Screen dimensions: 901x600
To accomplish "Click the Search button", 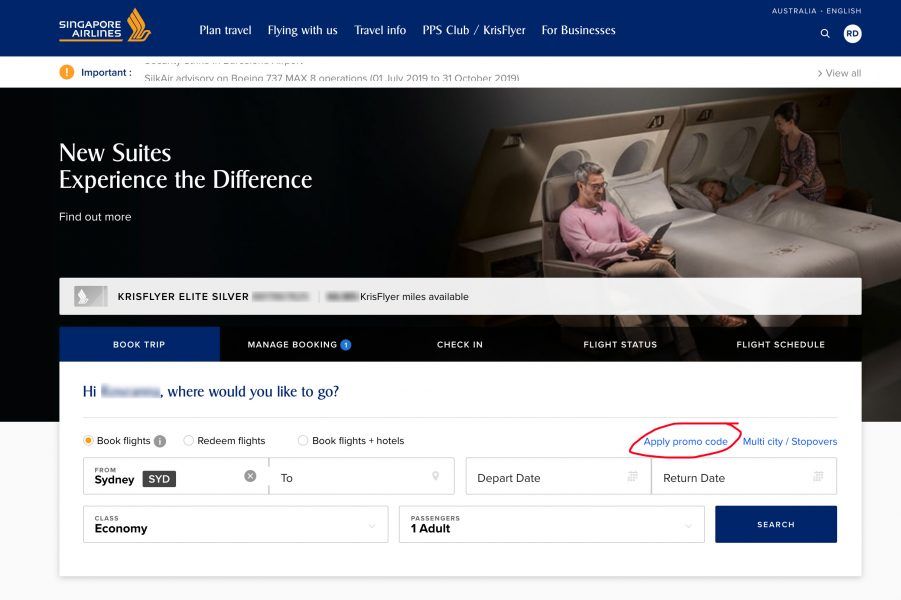I will coord(776,524).
